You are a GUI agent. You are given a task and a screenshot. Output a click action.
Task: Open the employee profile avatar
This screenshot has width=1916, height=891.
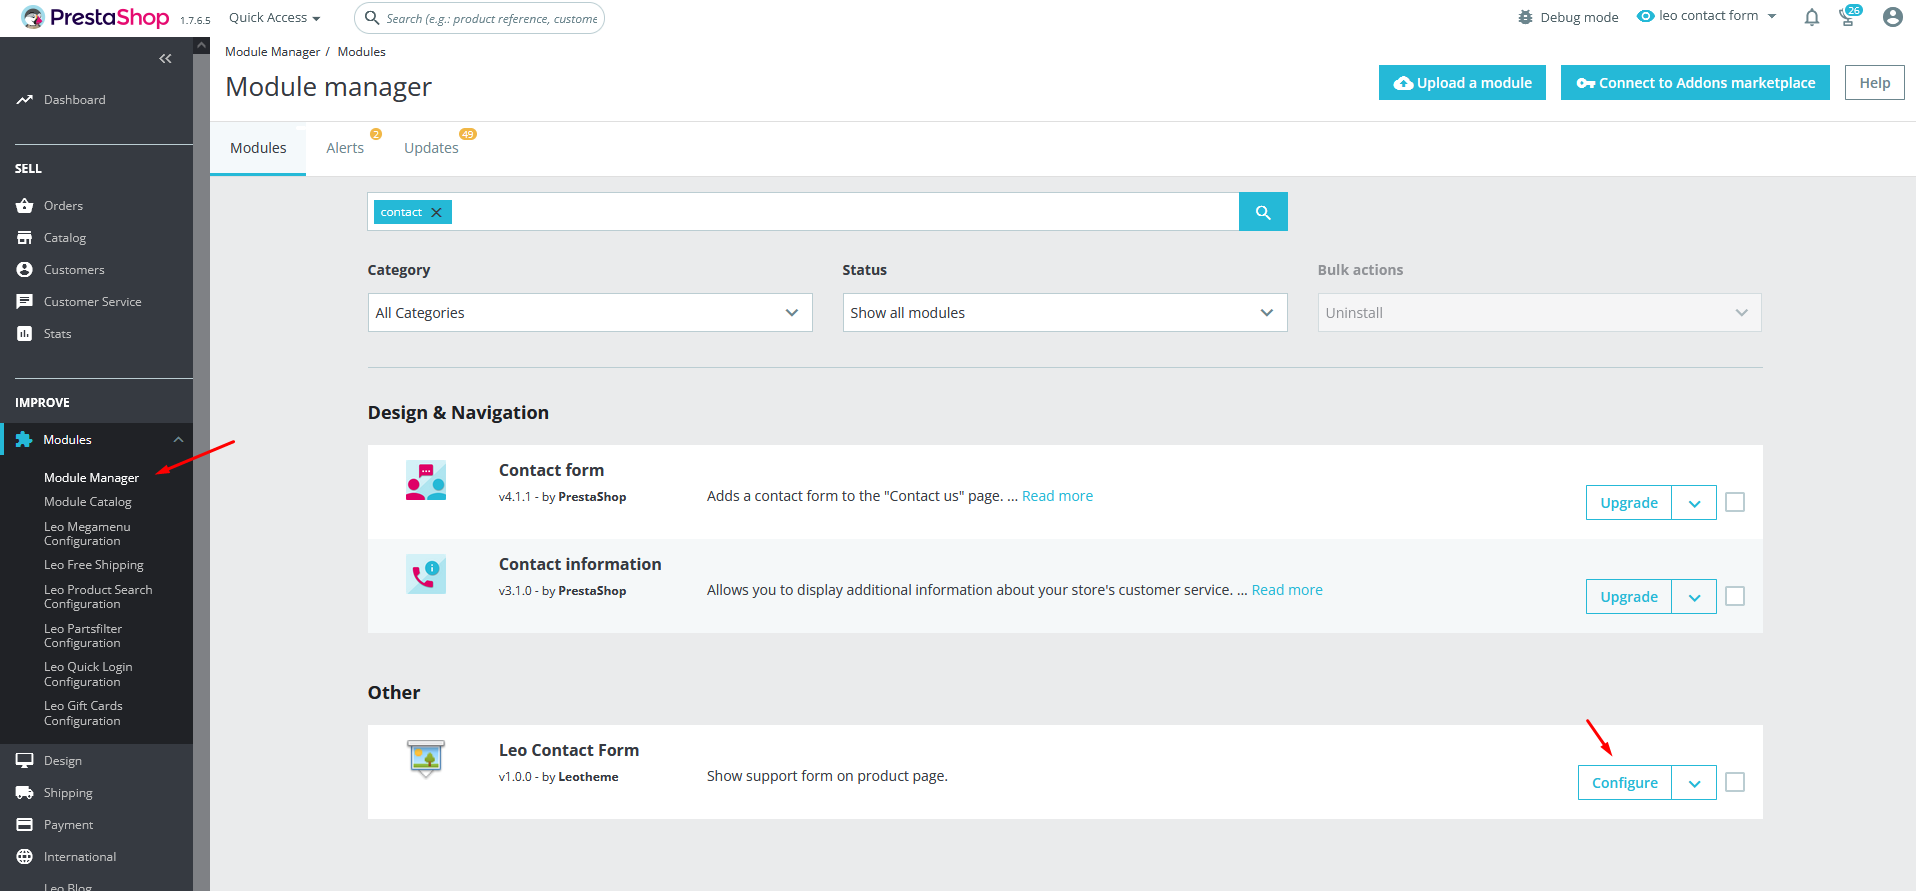1892,17
